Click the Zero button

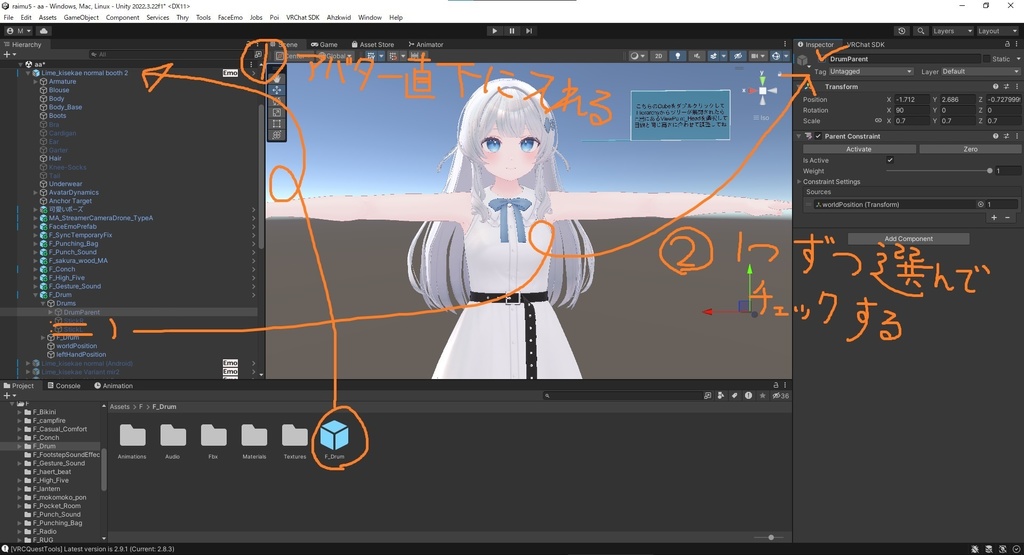pyautogui.click(x=970, y=149)
